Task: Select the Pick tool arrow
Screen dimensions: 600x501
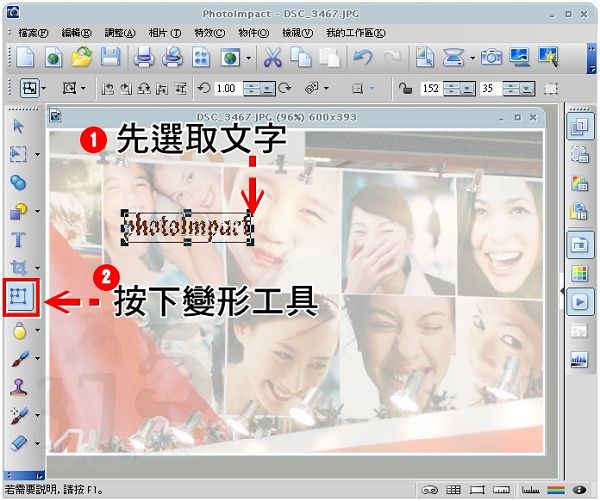Action: point(18,126)
